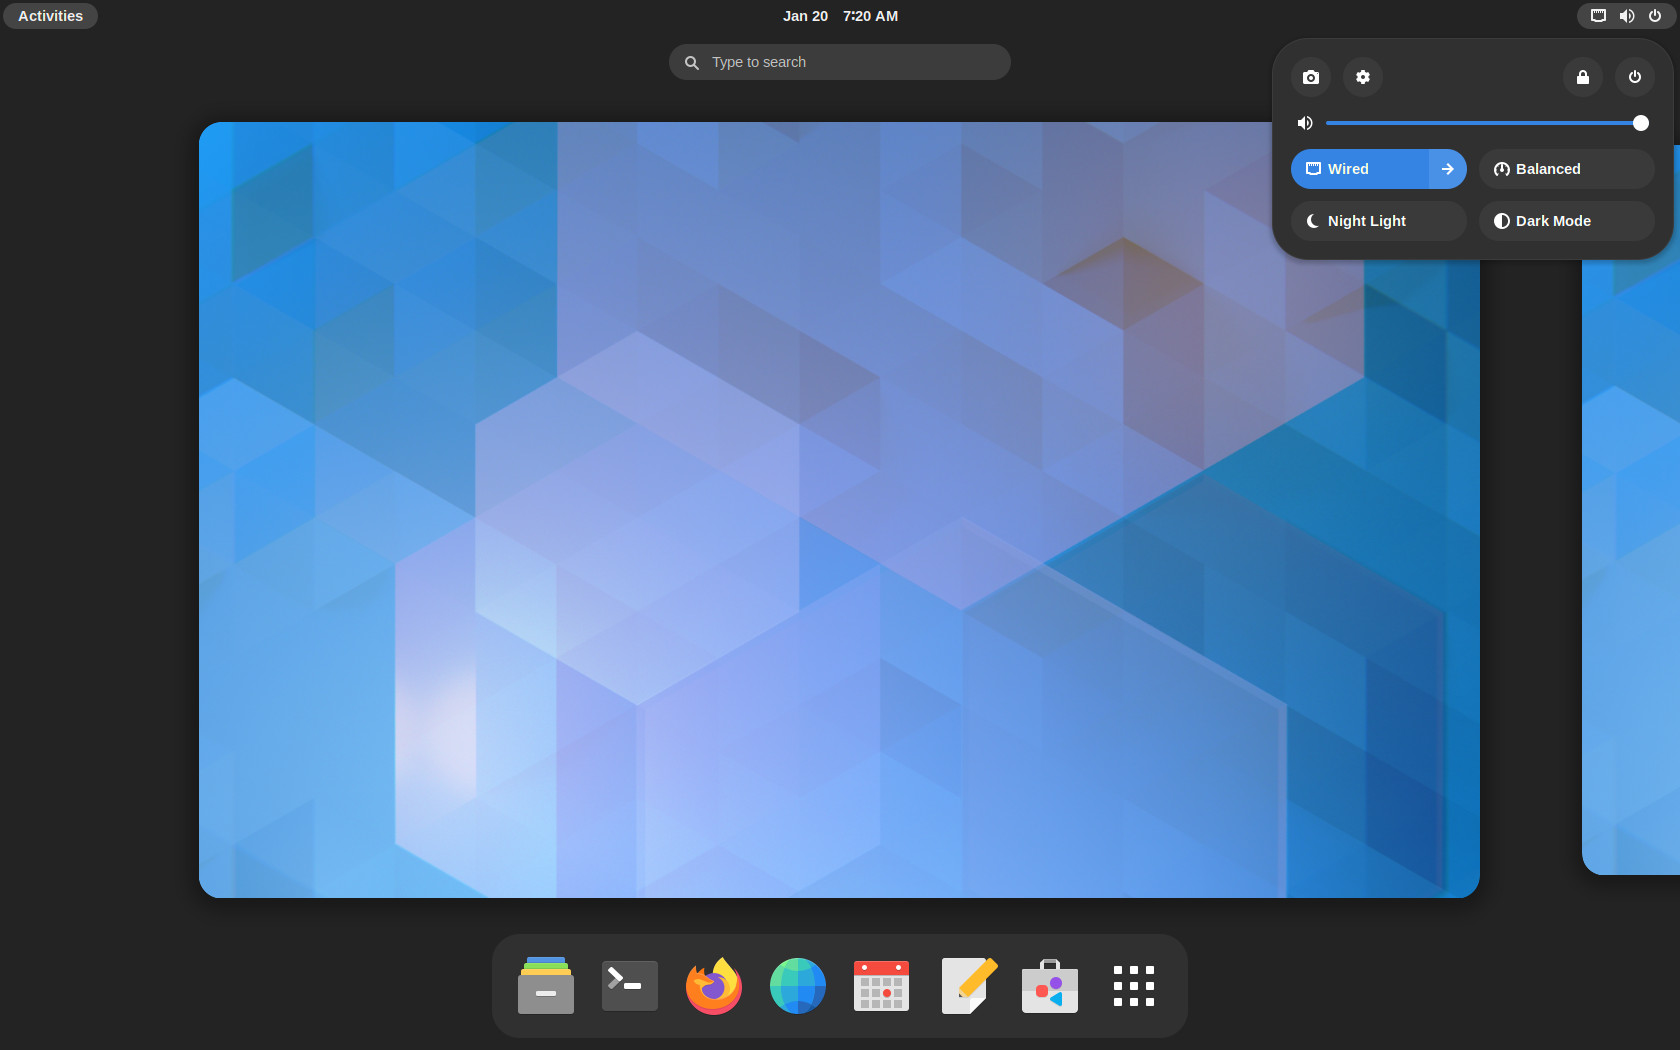Click the power icon in the top bar

[1655, 16]
